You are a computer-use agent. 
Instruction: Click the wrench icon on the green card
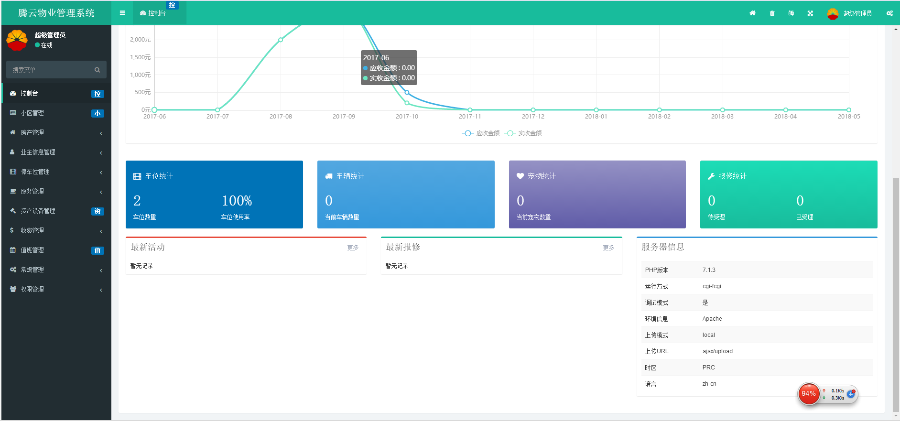point(708,175)
